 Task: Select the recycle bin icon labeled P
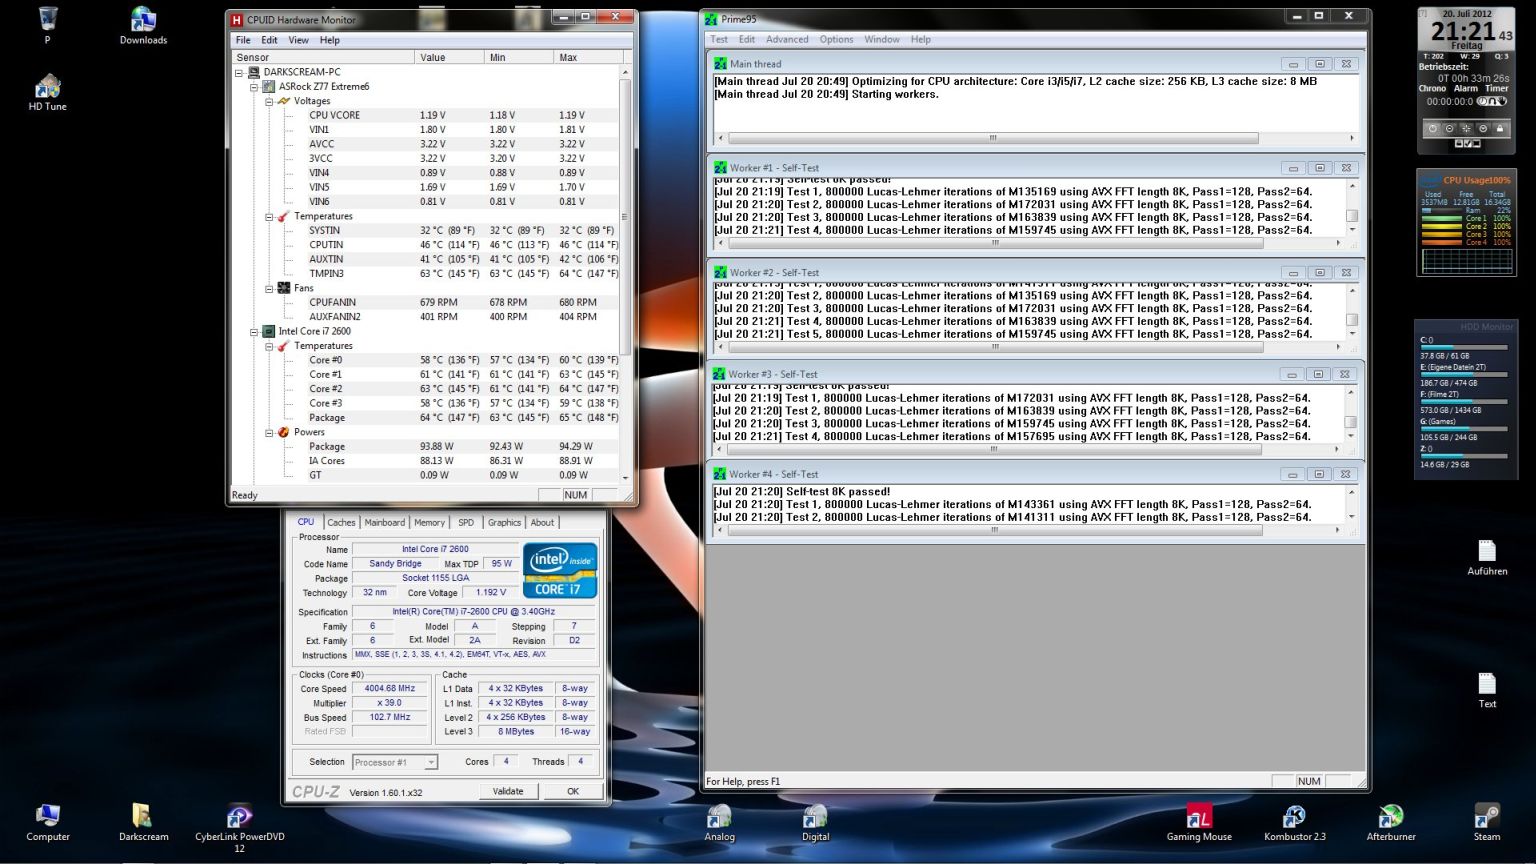point(47,27)
